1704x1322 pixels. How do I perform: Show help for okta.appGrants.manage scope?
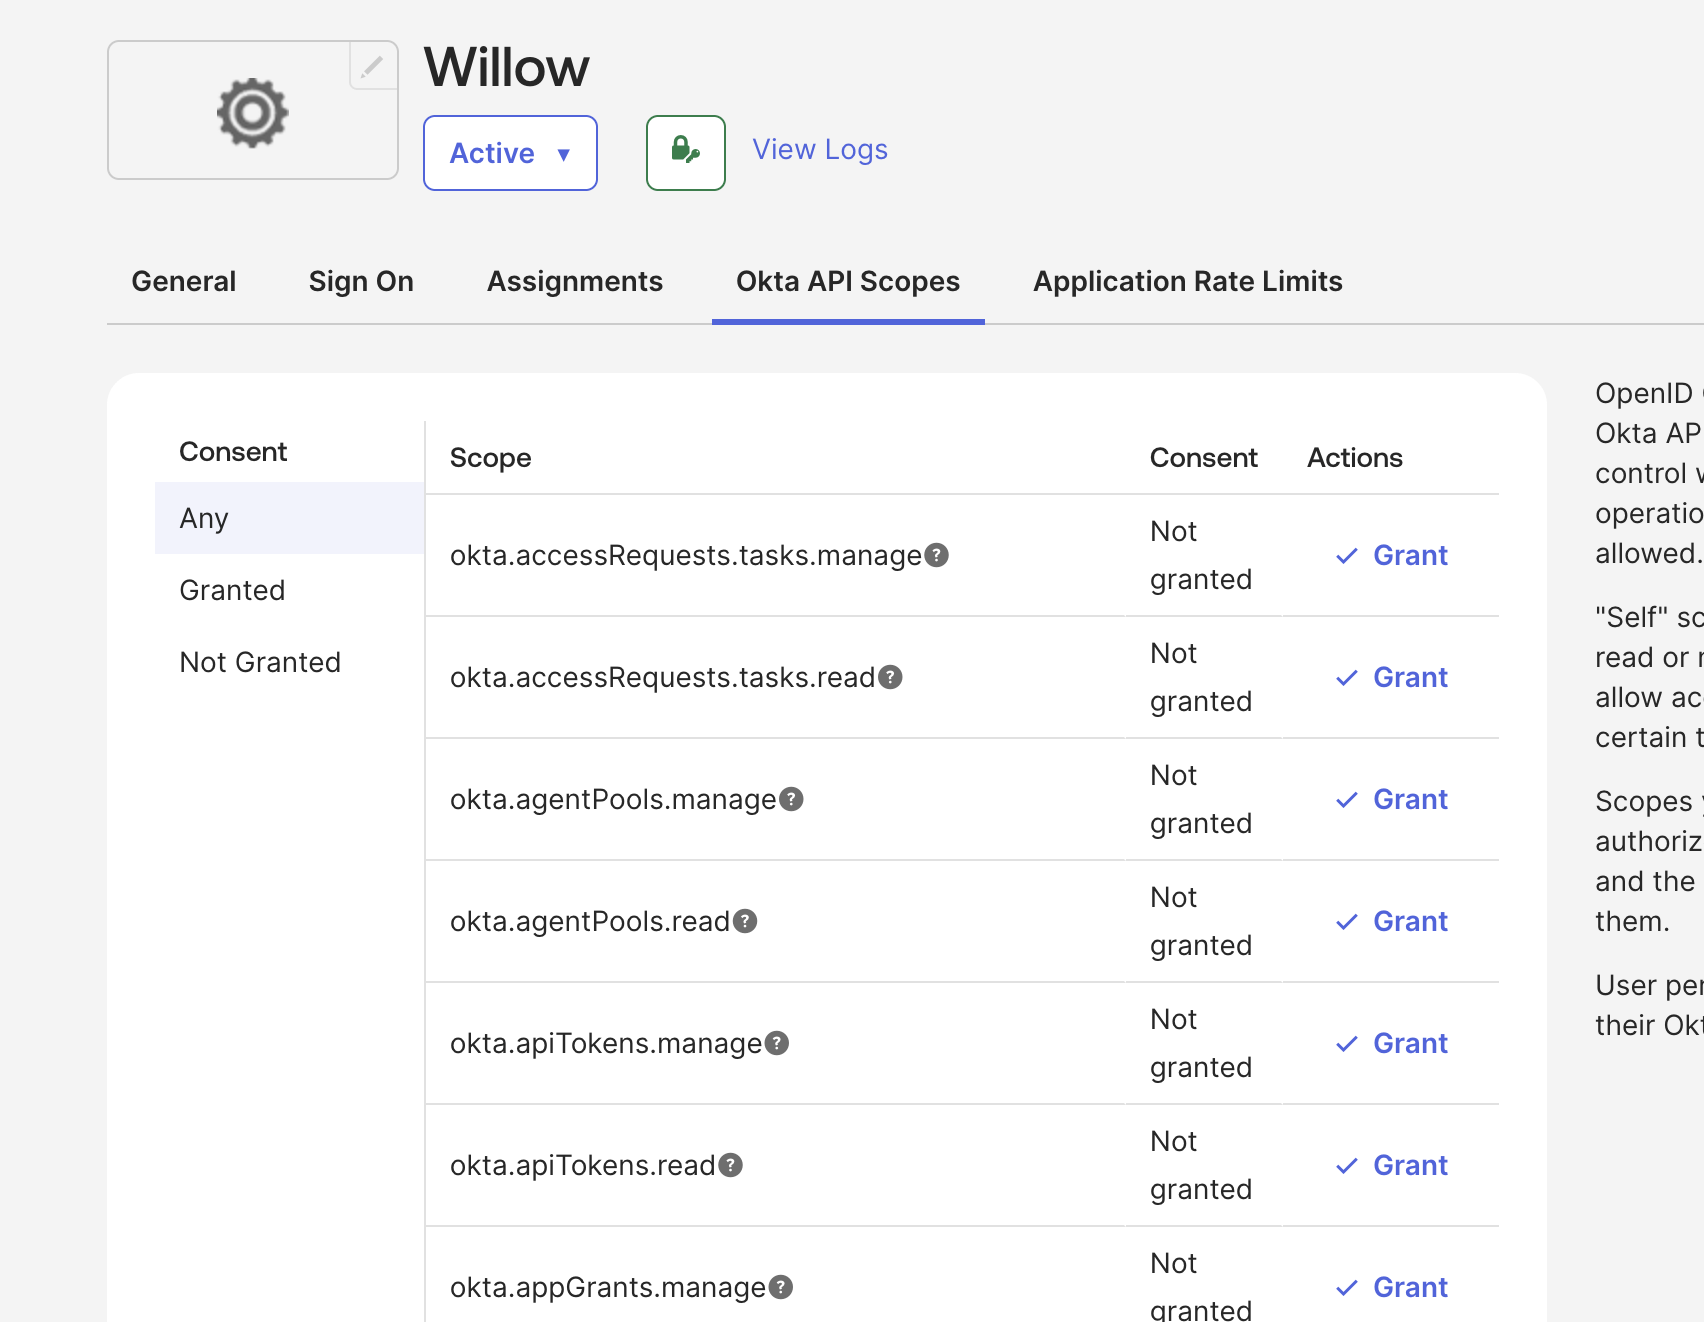pos(781,1287)
